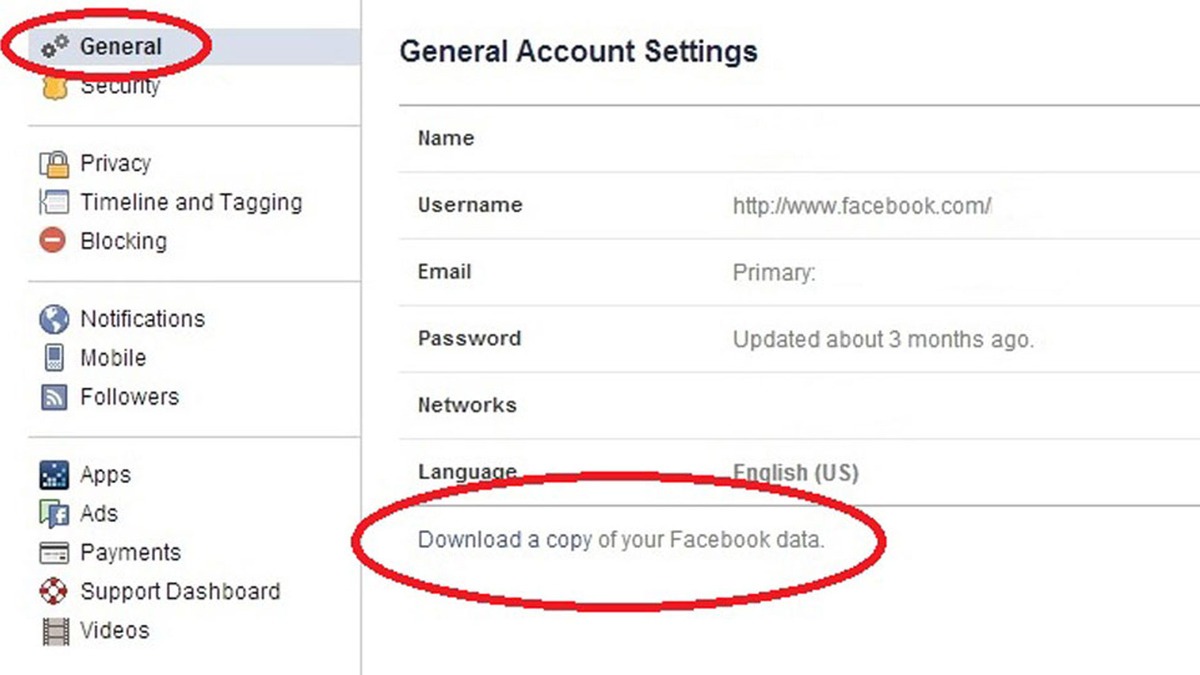This screenshot has height=675, width=1200.
Task: Open the Ads settings page
Action: (98, 514)
